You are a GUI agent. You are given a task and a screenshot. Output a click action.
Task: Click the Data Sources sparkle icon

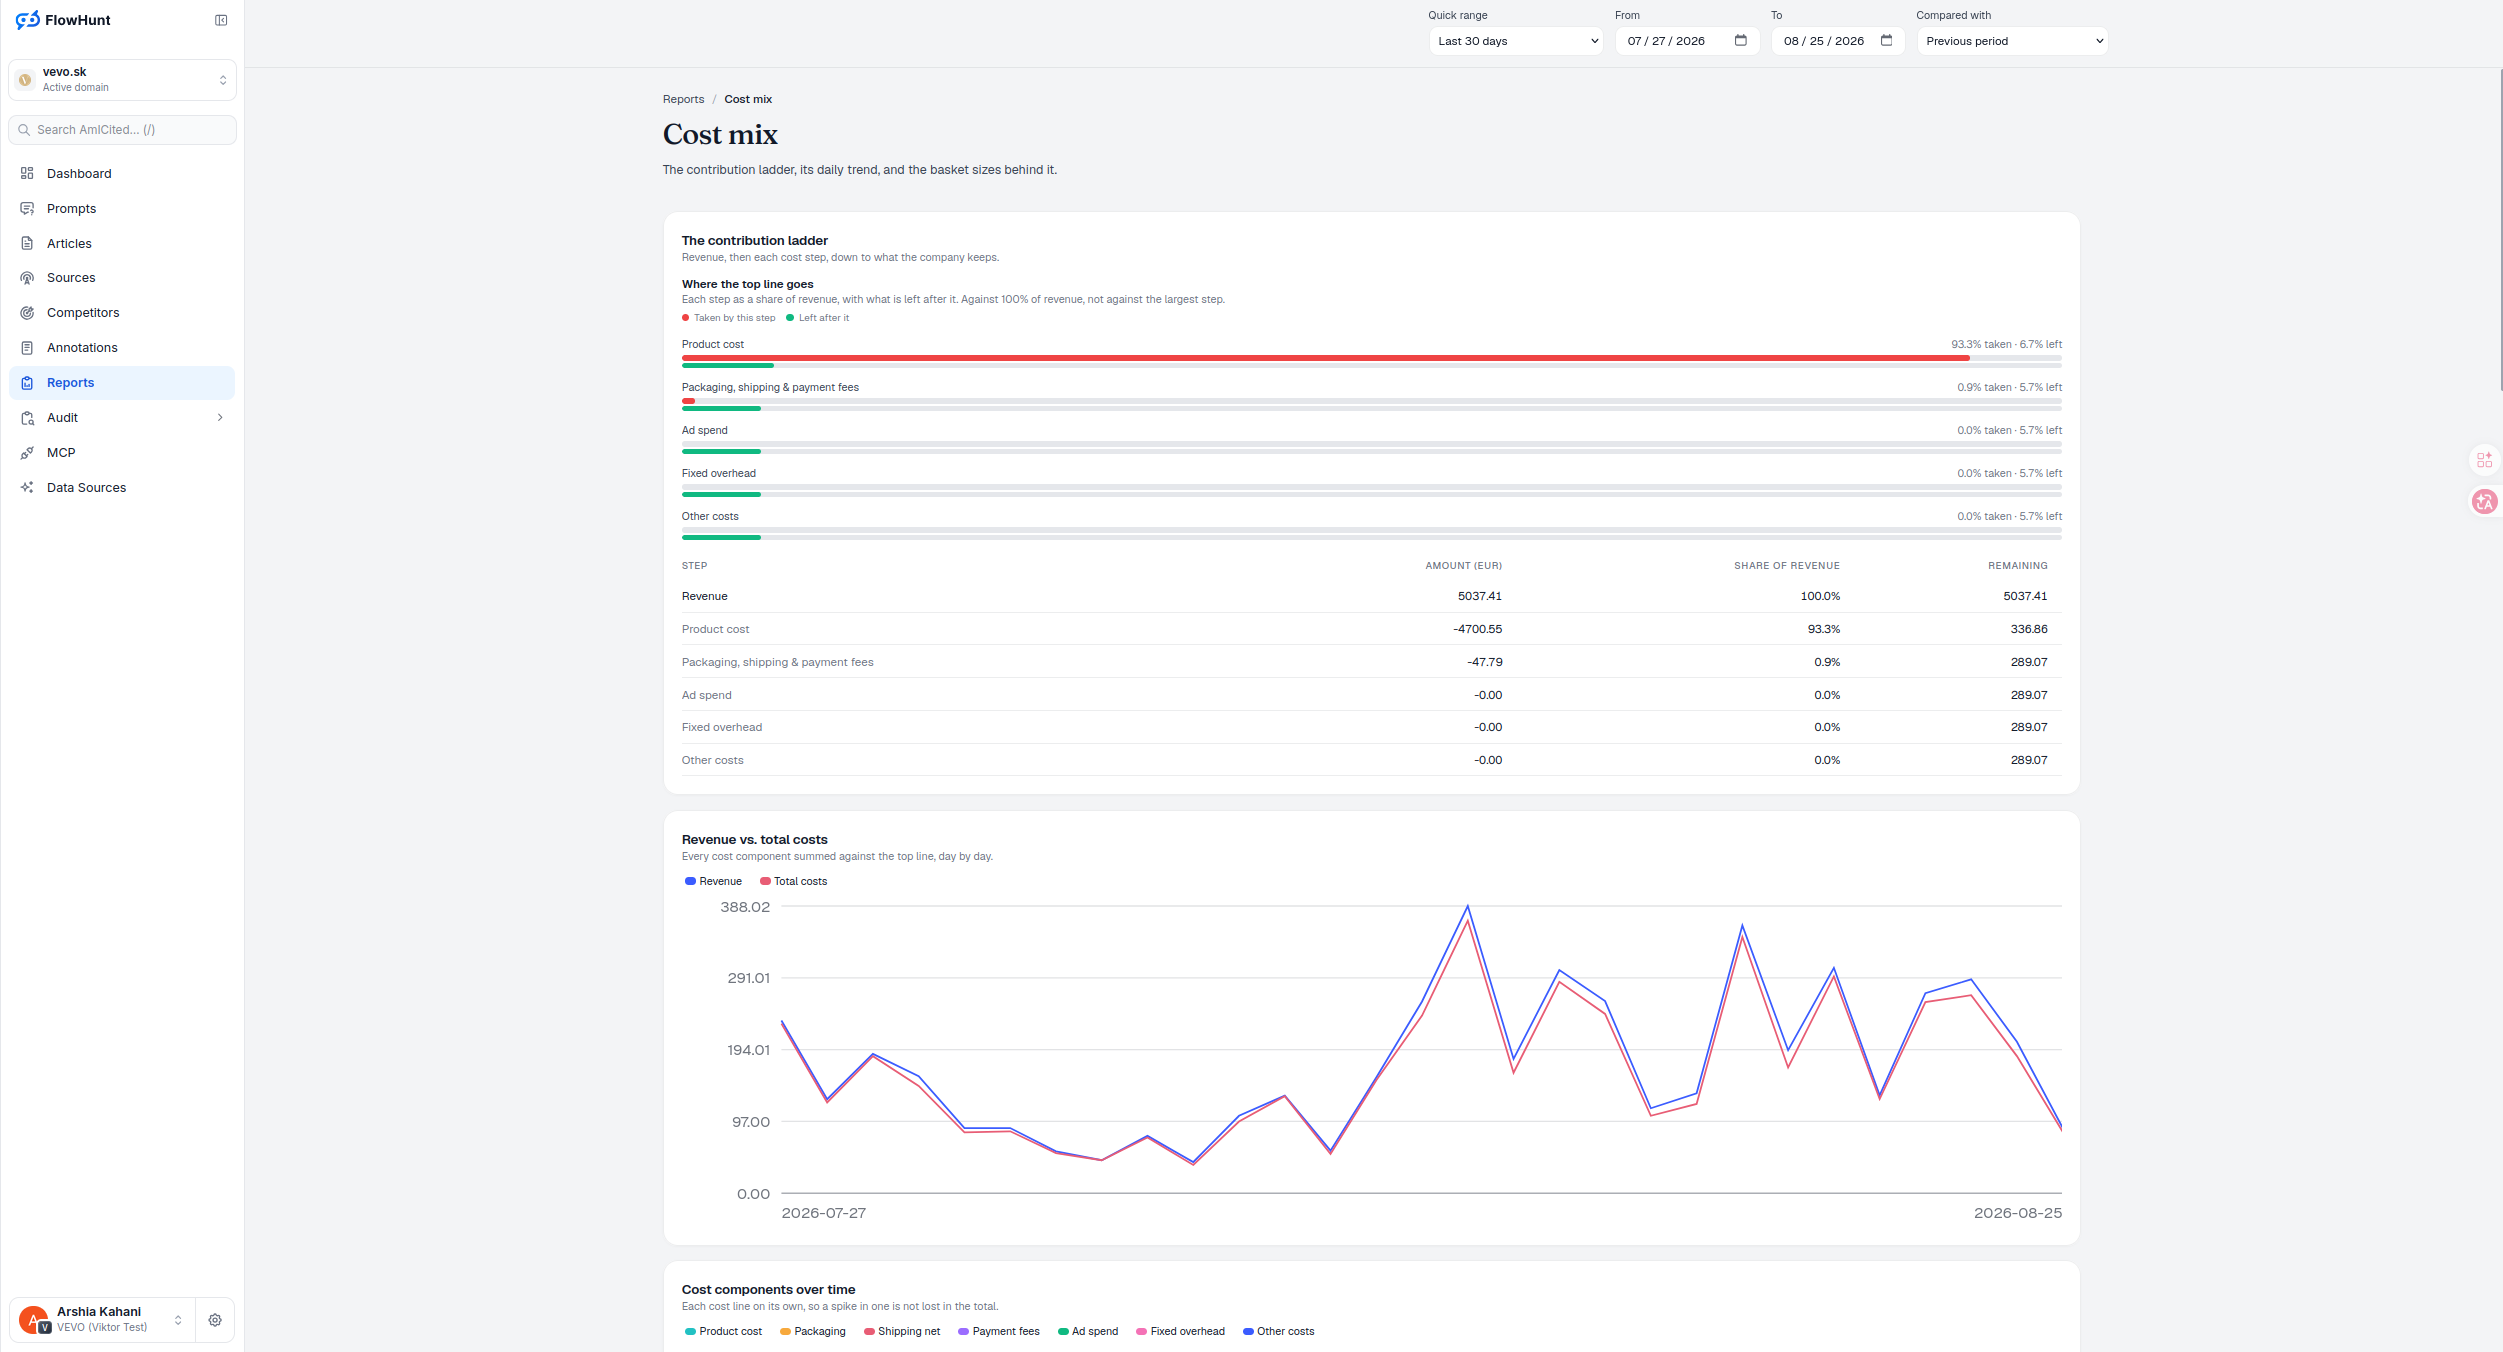pyautogui.click(x=27, y=488)
